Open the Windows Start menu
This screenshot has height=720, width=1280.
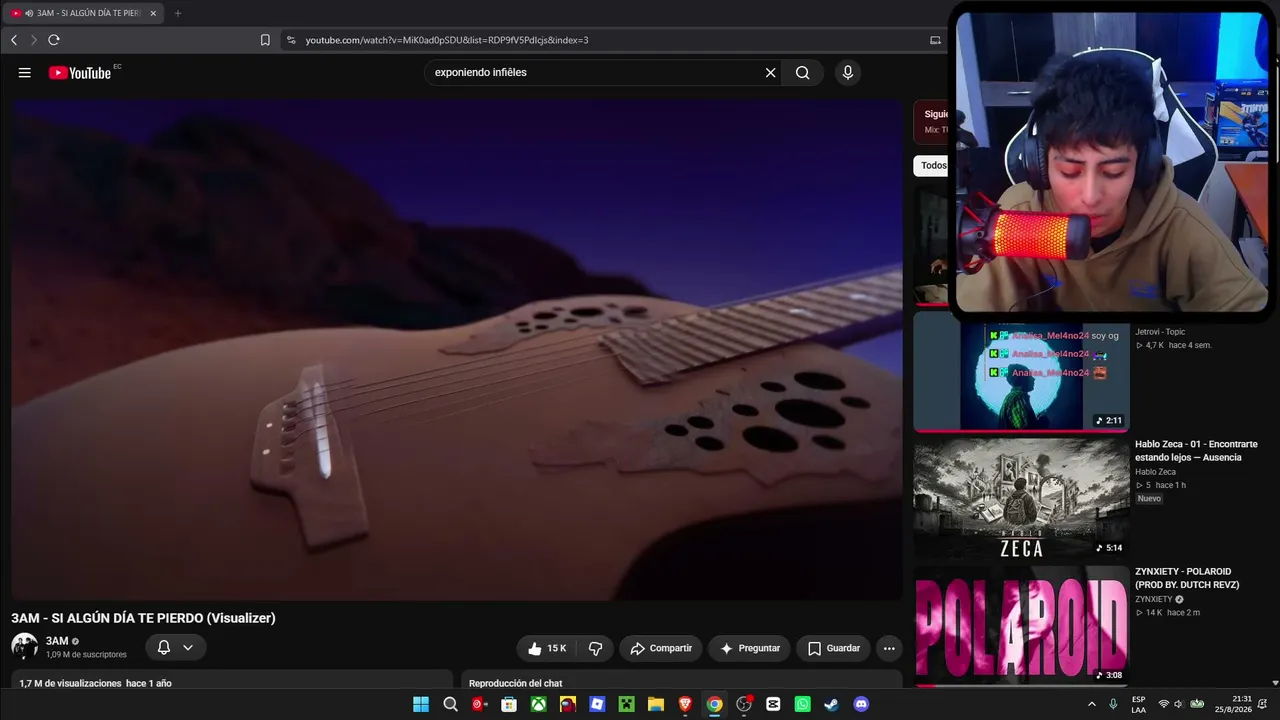coord(421,704)
